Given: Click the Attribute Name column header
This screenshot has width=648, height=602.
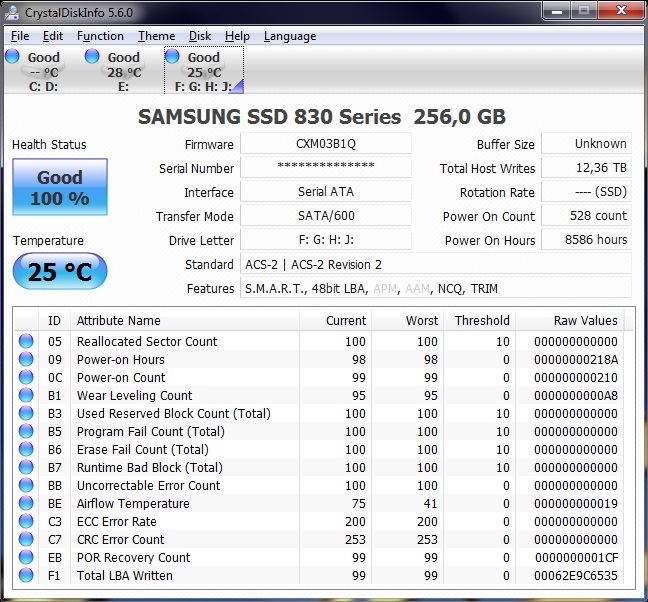Looking at the screenshot, I should coord(185,320).
